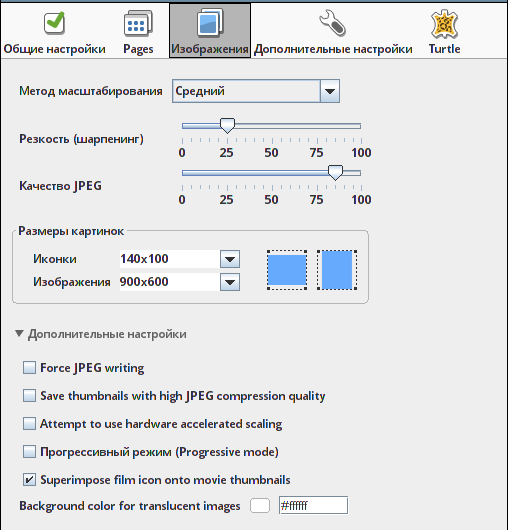The width and height of the screenshot is (508, 530).
Task: Click the Качество JPEG slider handle
Action: point(336,173)
